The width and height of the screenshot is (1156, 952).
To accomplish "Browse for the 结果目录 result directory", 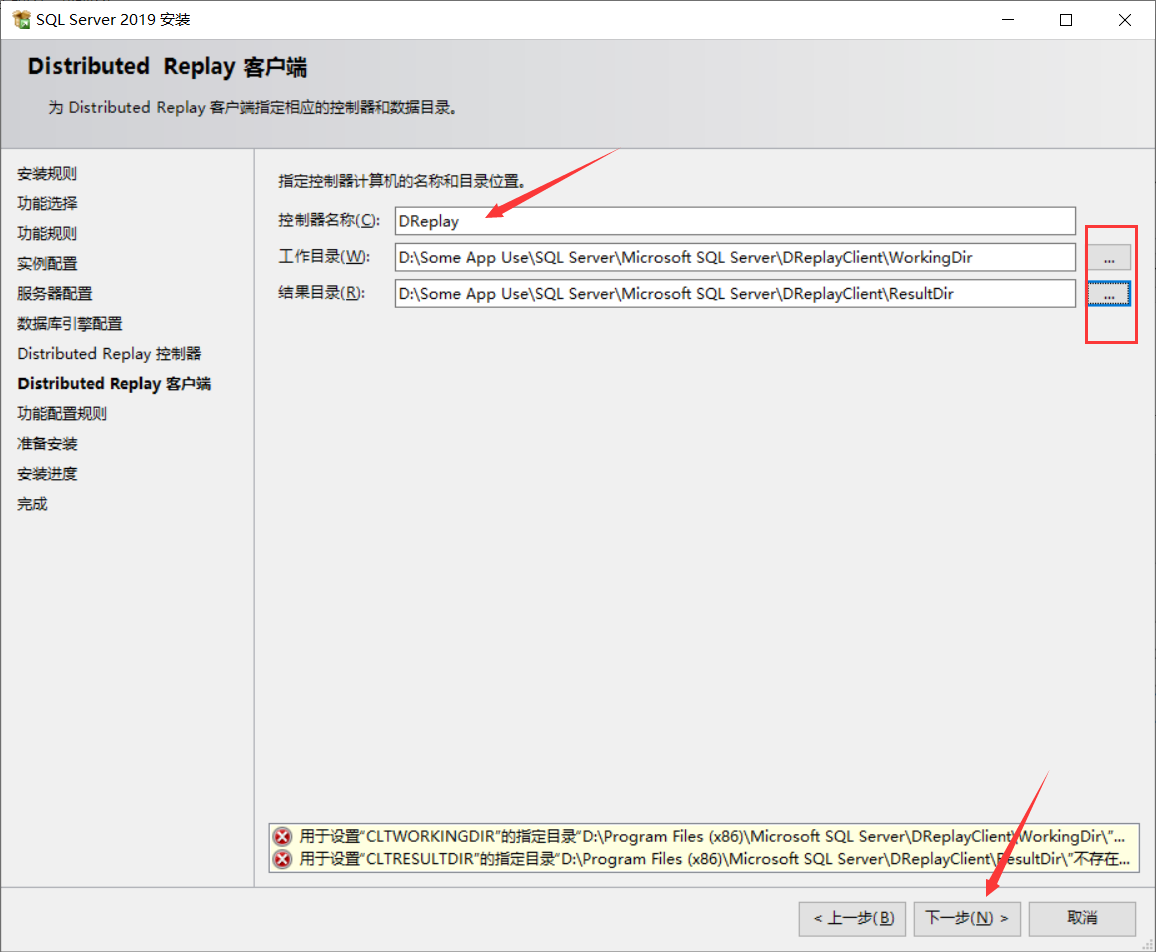I will (1109, 293).
